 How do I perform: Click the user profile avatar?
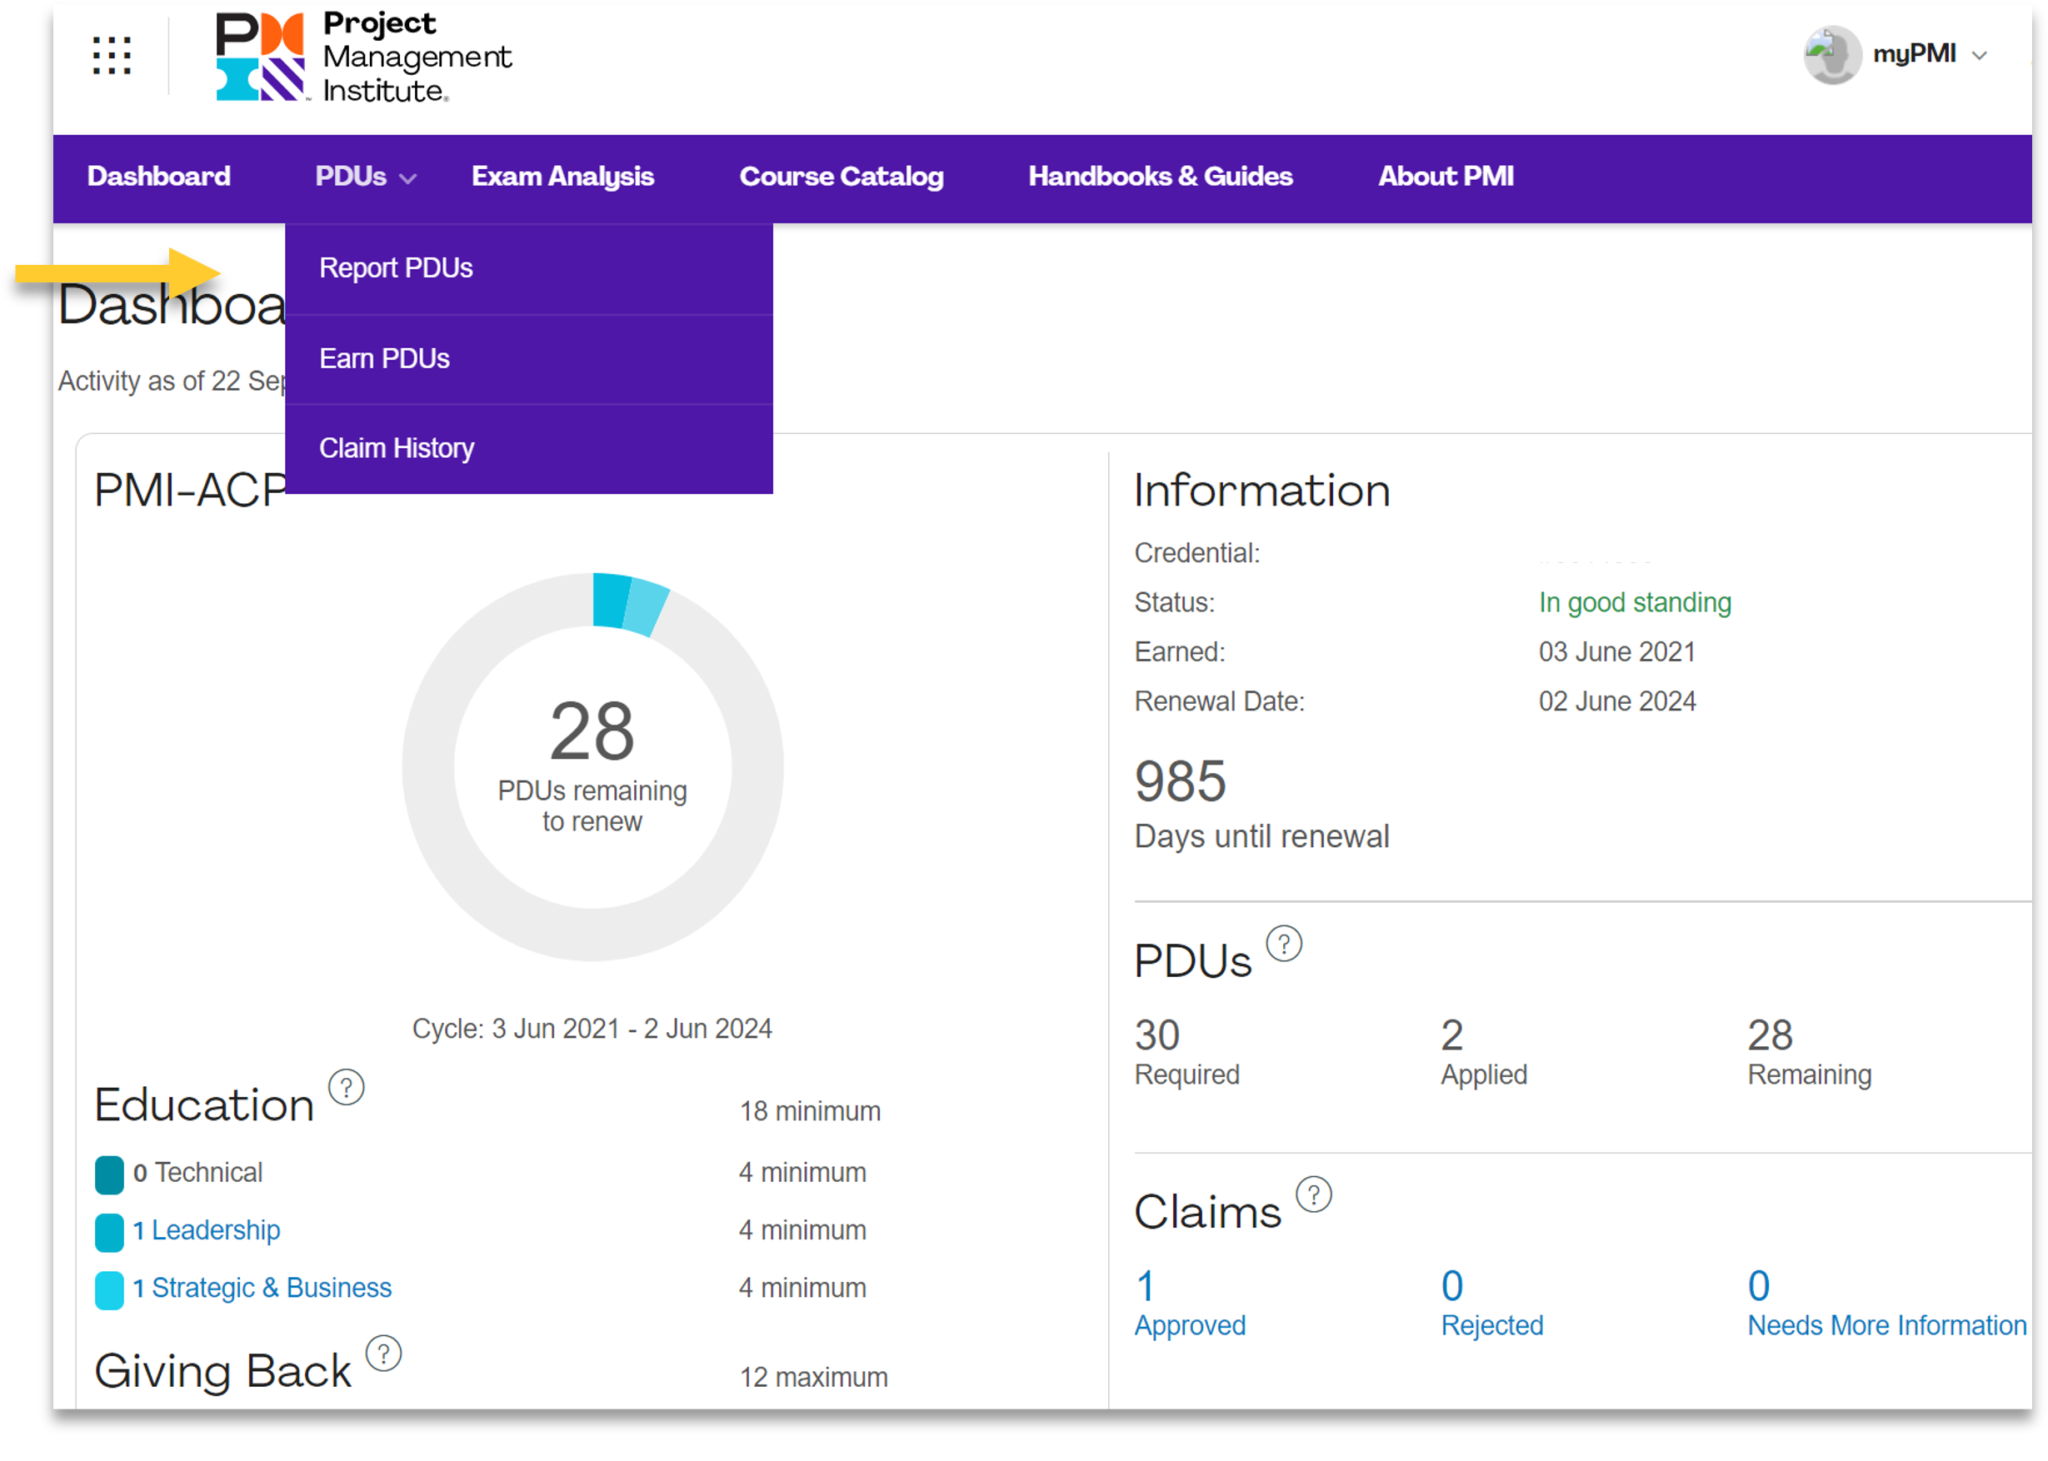[x=1832, y=55]
